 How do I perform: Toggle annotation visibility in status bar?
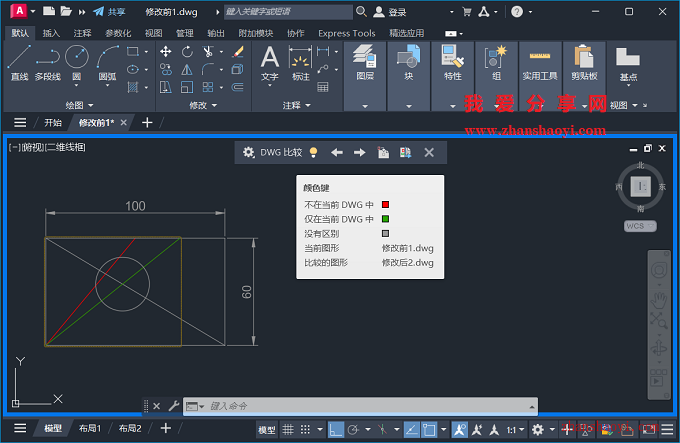[460, 430]
